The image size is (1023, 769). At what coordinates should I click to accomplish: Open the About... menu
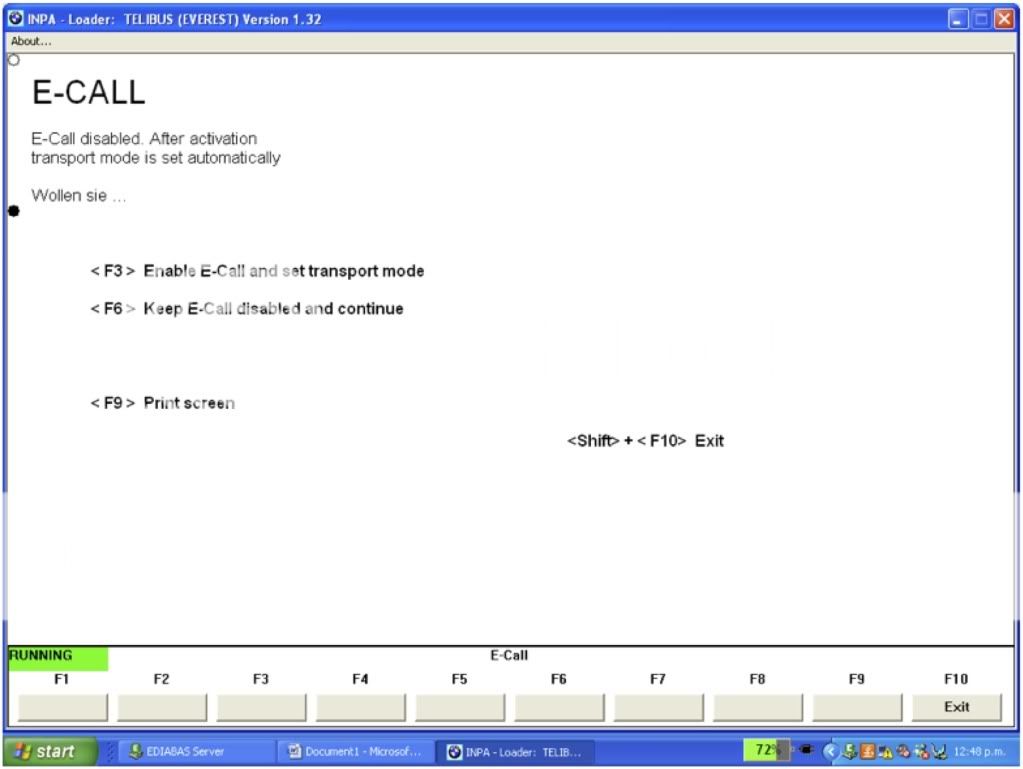(31, 41)
